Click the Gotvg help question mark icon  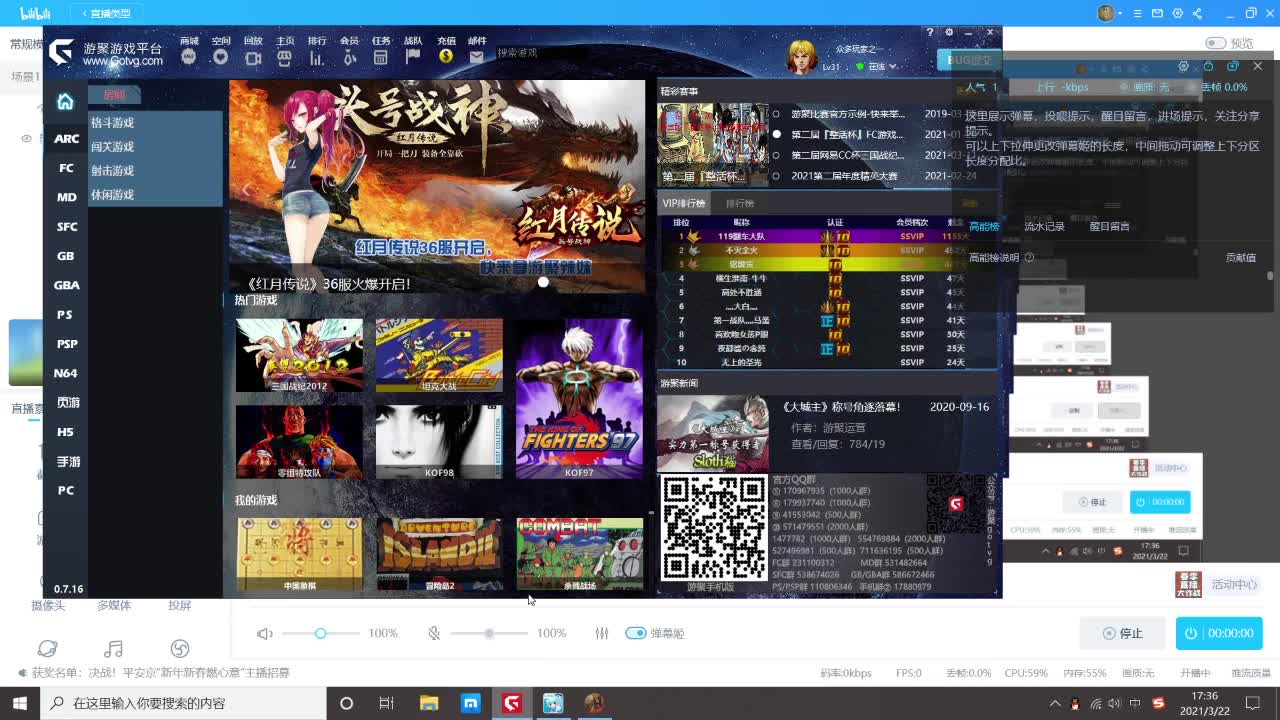(x=930, y=33)
